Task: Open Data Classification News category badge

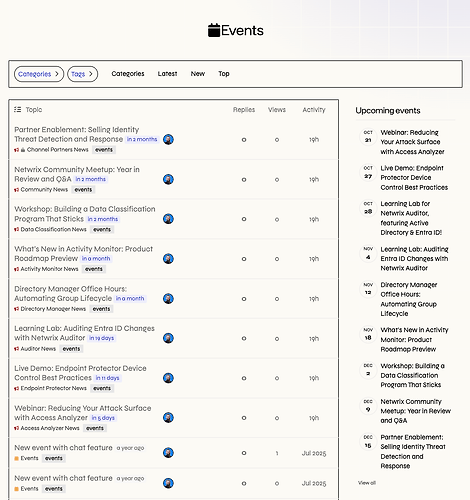Action: point(50,229)
